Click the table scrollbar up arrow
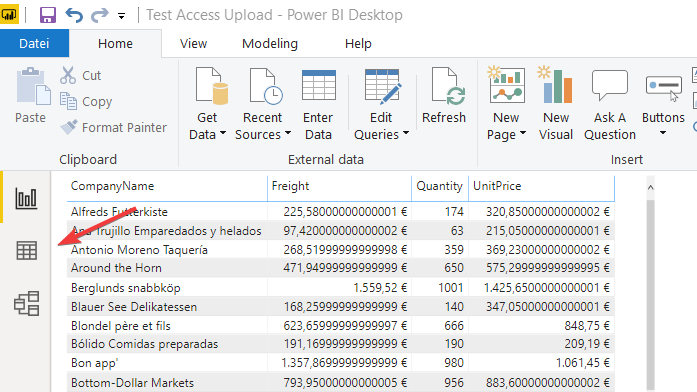 tap(651, 188)
